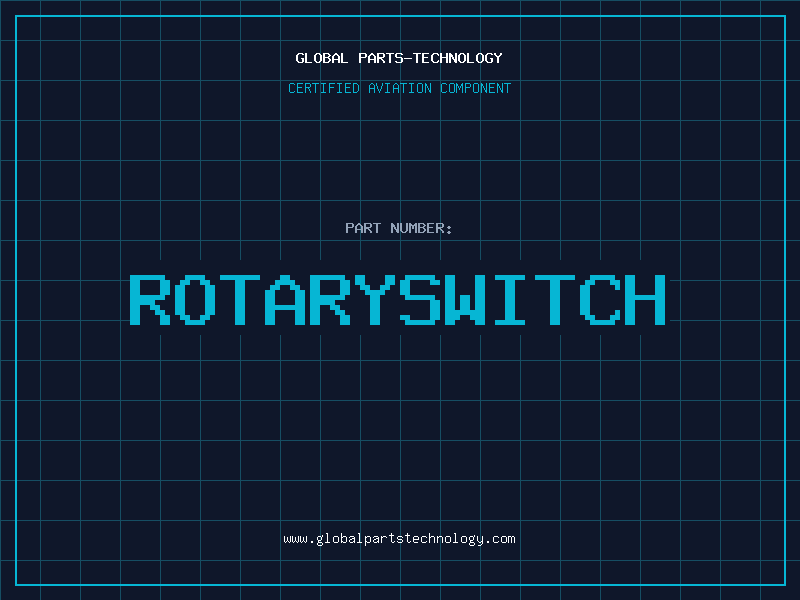Select the letter W in ROTARYSWITCH

pos(466,299)
